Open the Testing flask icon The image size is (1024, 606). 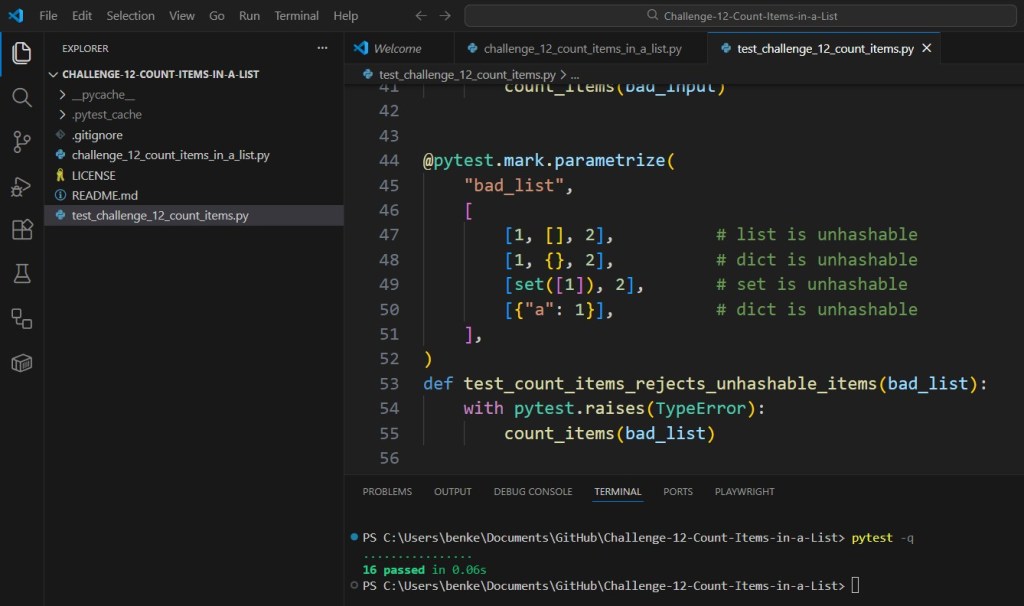pyautogui.click(x=21, y=273)
